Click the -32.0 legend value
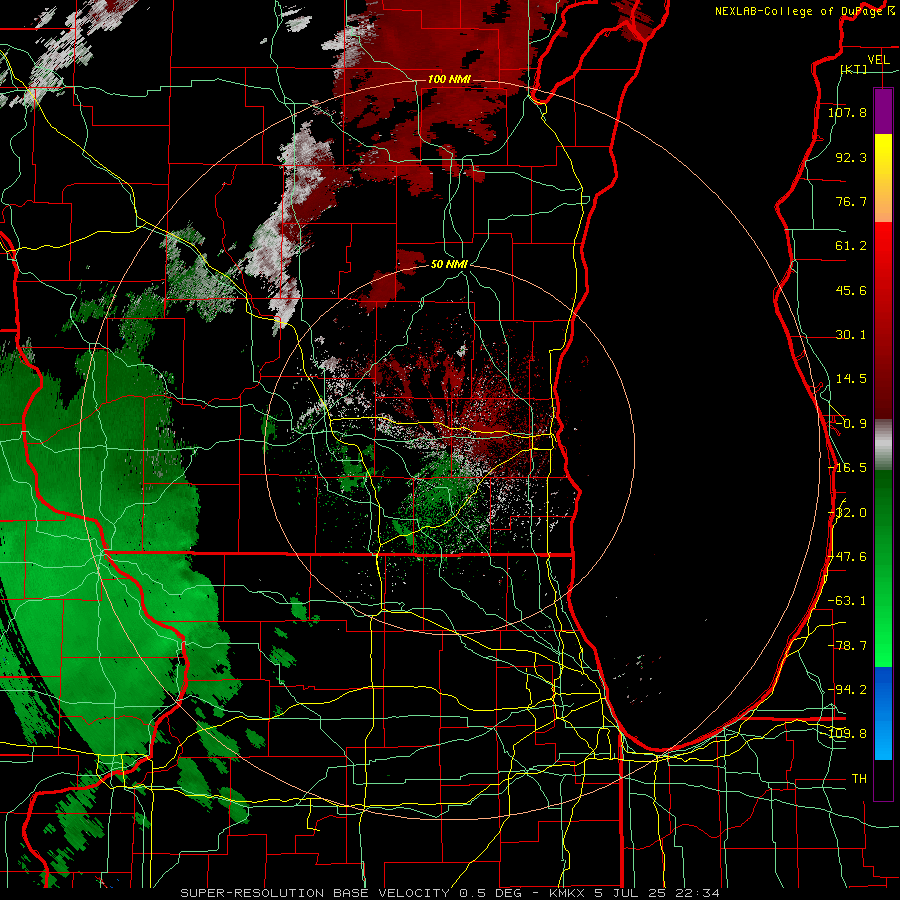The height and width of the screenshot is (900, 900). coord(847,513)
